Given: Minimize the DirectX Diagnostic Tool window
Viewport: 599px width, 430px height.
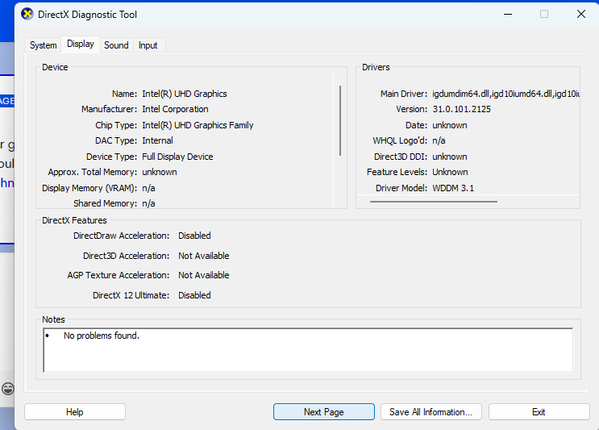Looking at the screenshot, I should (x=508, y=15).
